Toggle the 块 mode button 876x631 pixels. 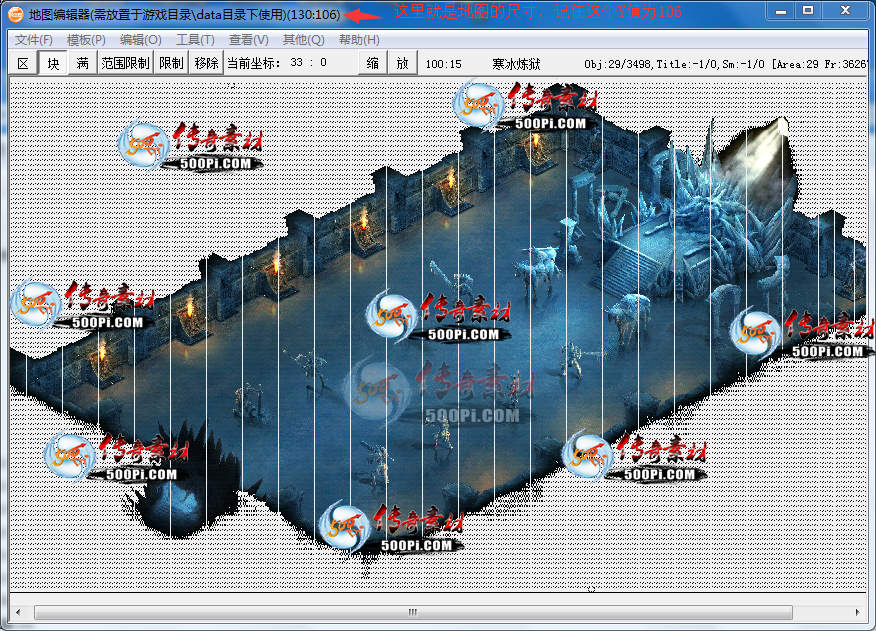[x=53, y=63]
